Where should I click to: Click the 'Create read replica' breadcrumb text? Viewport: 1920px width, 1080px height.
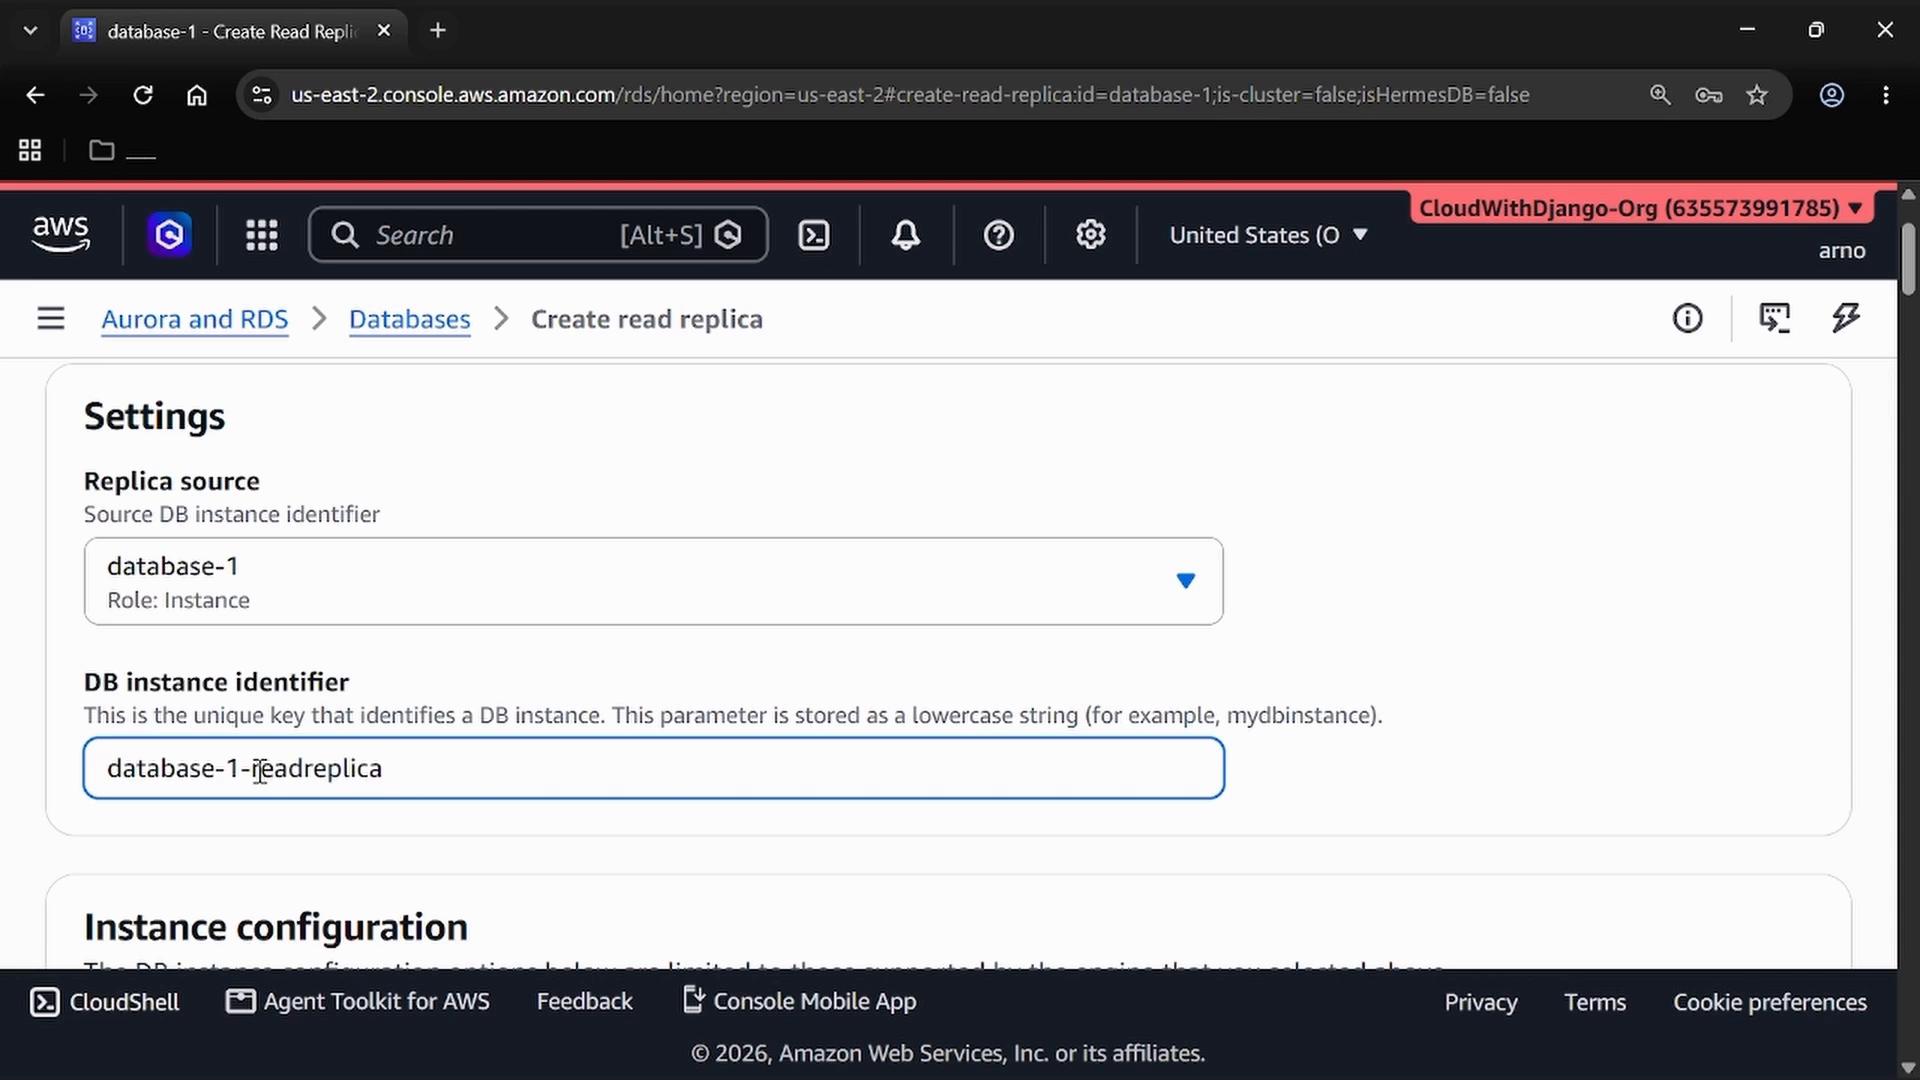(647, 319)
